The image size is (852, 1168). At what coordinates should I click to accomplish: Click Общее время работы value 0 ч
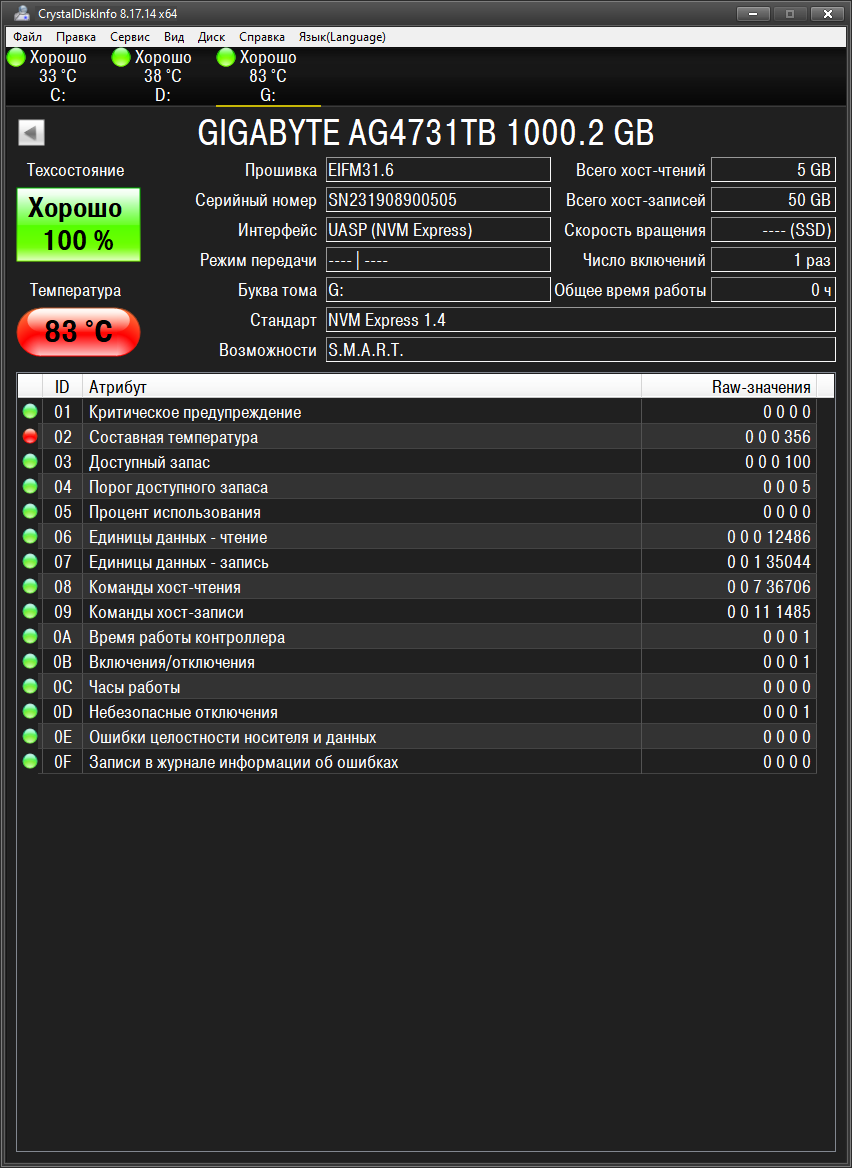click(773, 290)
